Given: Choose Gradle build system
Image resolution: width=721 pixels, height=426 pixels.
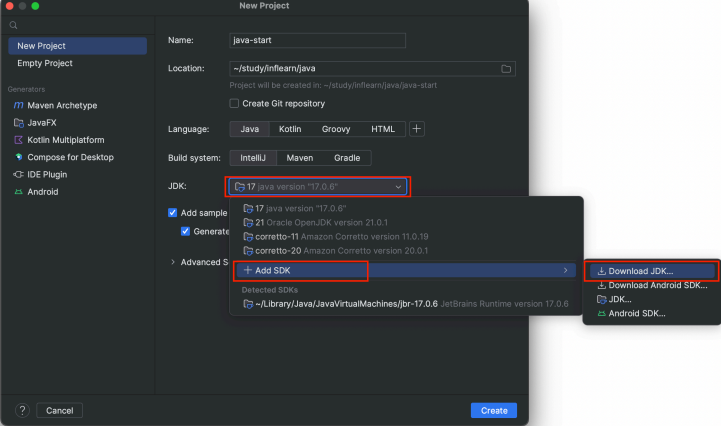Looking at the screenshot, I should point(347,158).
